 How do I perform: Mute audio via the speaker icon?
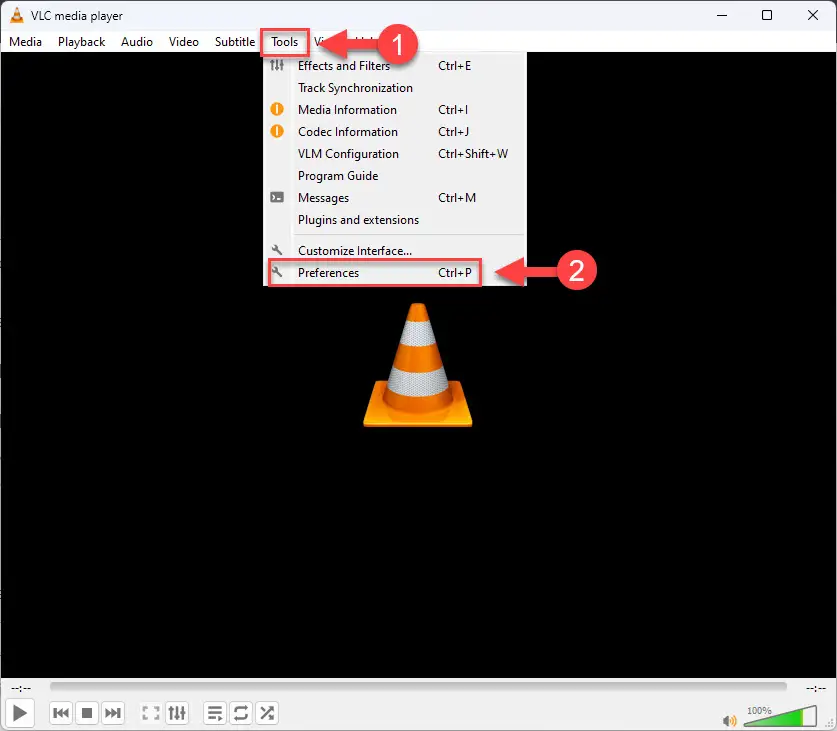click(x=729, y=719)
